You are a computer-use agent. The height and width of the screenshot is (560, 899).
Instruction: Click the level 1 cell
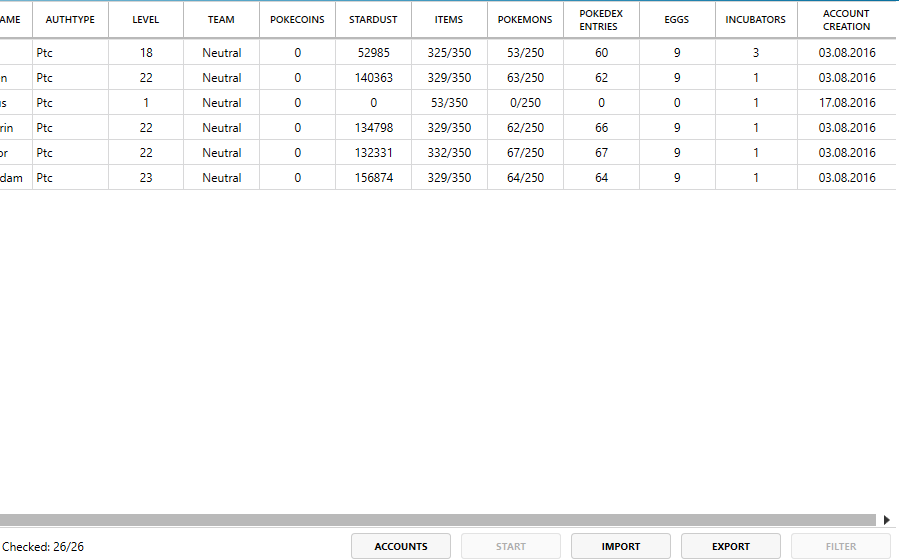pos(146,103)
